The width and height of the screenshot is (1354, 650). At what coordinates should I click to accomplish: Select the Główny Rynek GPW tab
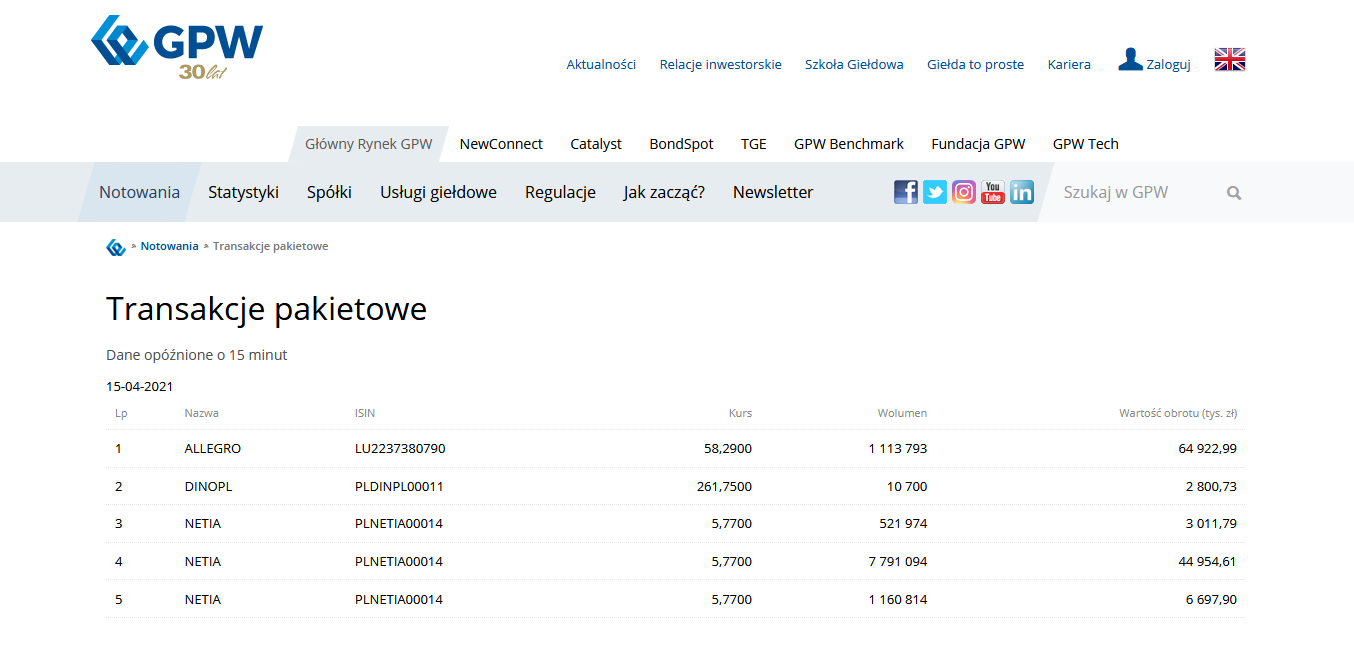coord(368,144)
